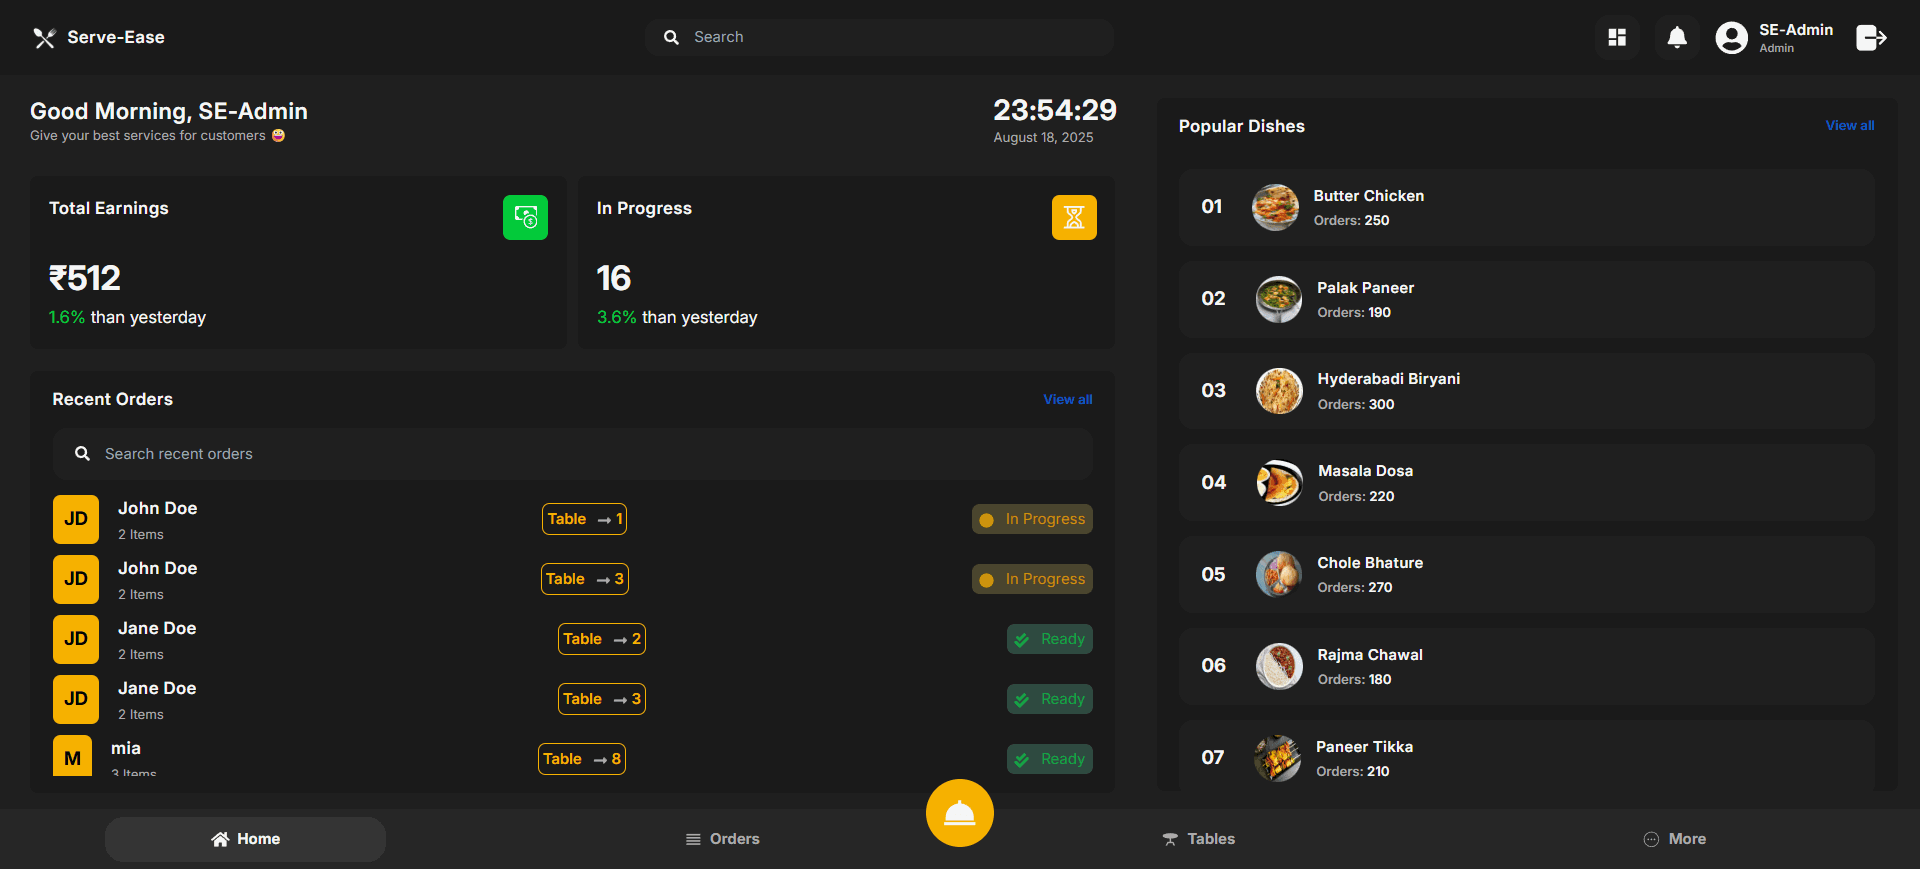Open the More menu tab
Image resolution: width=1920 pixels, height=869 pixels.
[x=1675, y=839]
